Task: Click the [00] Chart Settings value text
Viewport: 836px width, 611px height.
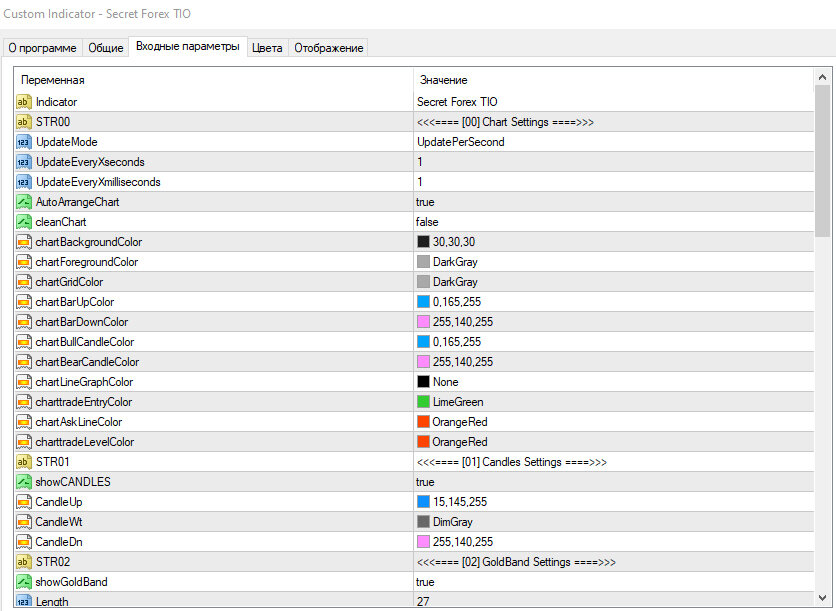Action: click(x=505, y=122)
